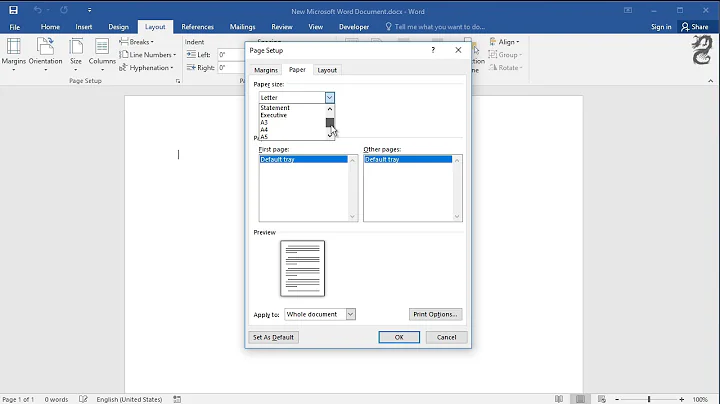This screenshot has height=404, width=720.
Task: Switch to the Mailings ribbon tab
Action: coord(242,27)
